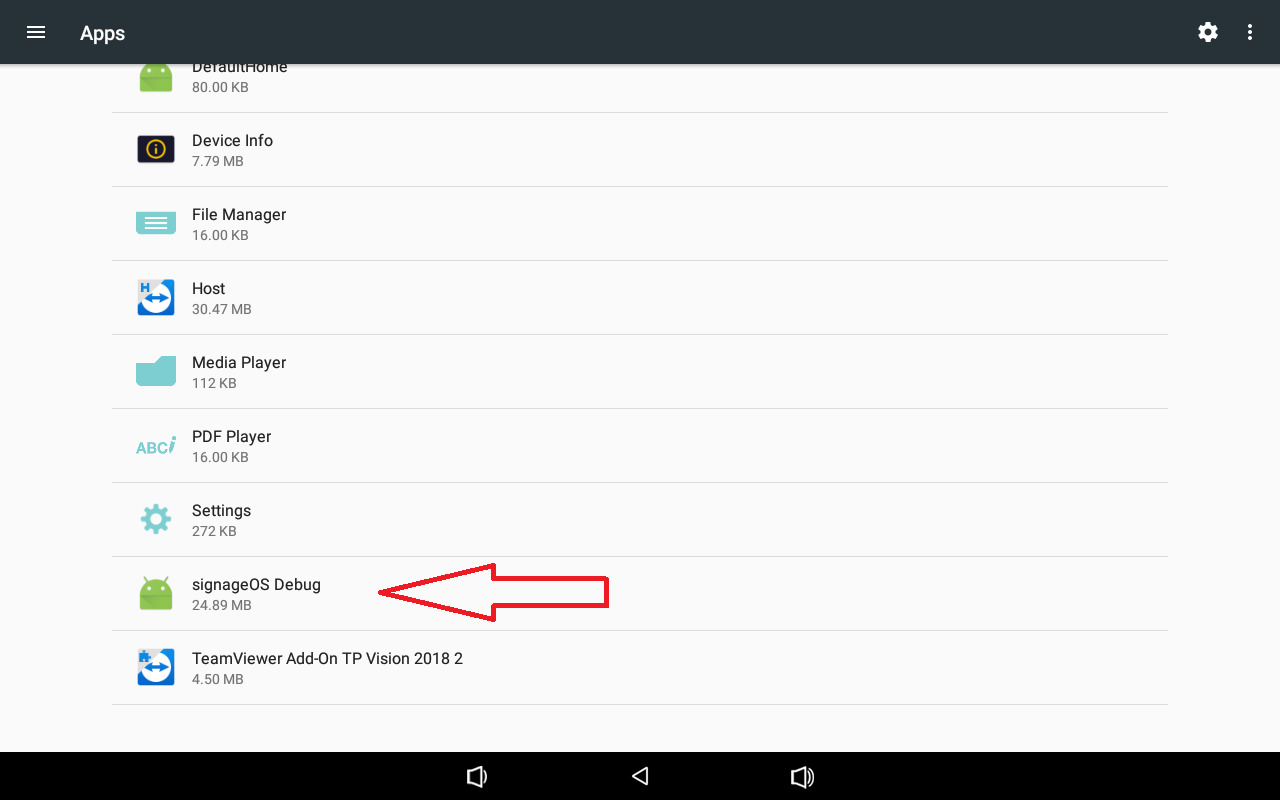Open the signageOS Debug app entry
1280x800 pixels.
point(640,594)
